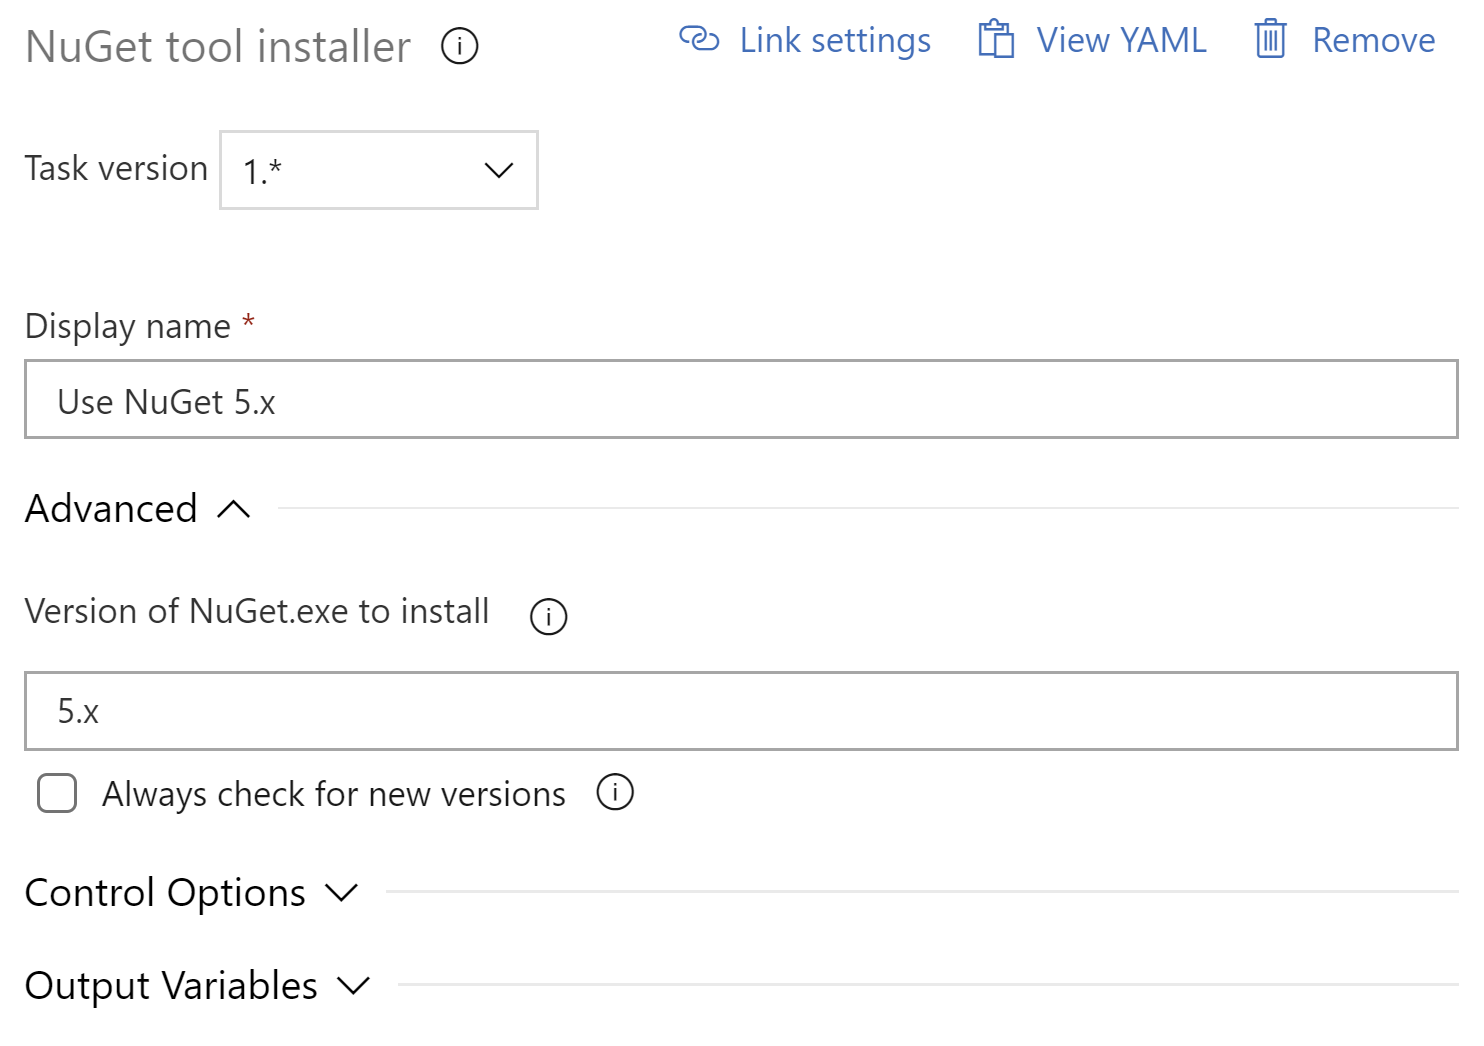Viewport: 1484px width, 1046px height.
Task: Click the Output Variables header label
Action: (x=172, y=986)
